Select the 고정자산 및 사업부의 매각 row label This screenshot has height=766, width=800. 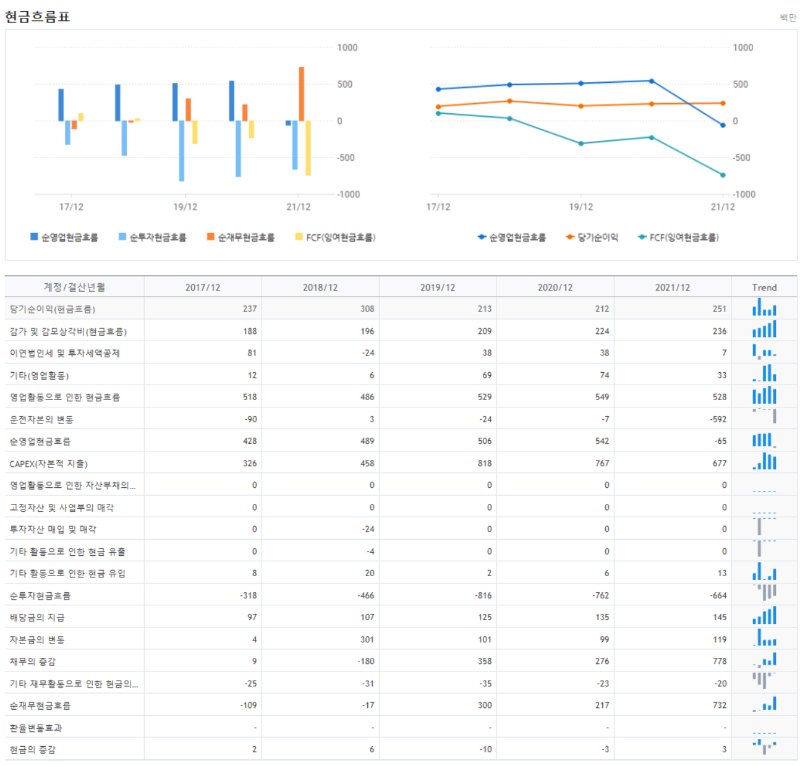[61, 508]
